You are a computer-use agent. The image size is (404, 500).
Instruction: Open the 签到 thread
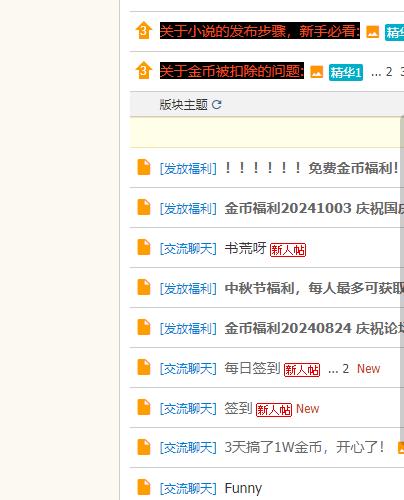[238, 408]
